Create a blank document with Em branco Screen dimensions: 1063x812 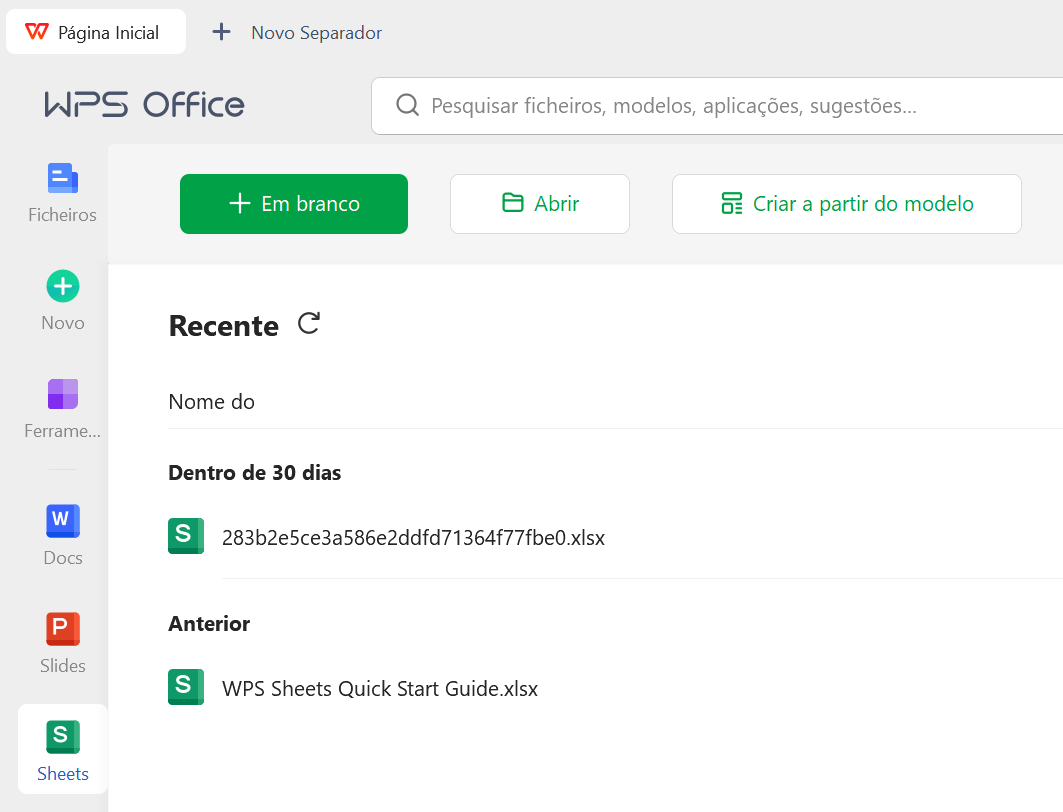(x=293, y=203)
